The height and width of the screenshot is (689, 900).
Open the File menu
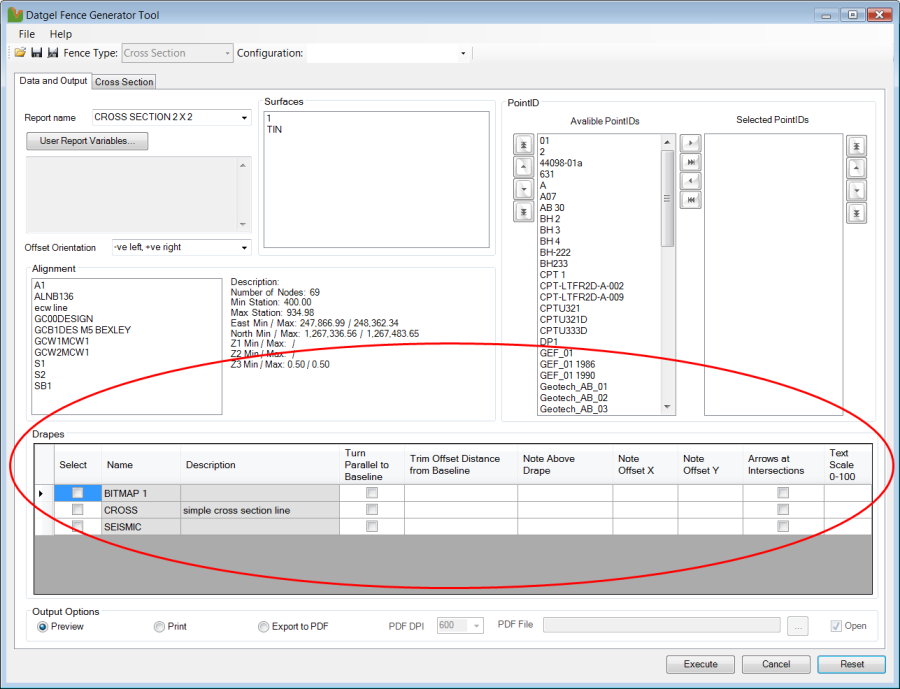coord(27,34)
